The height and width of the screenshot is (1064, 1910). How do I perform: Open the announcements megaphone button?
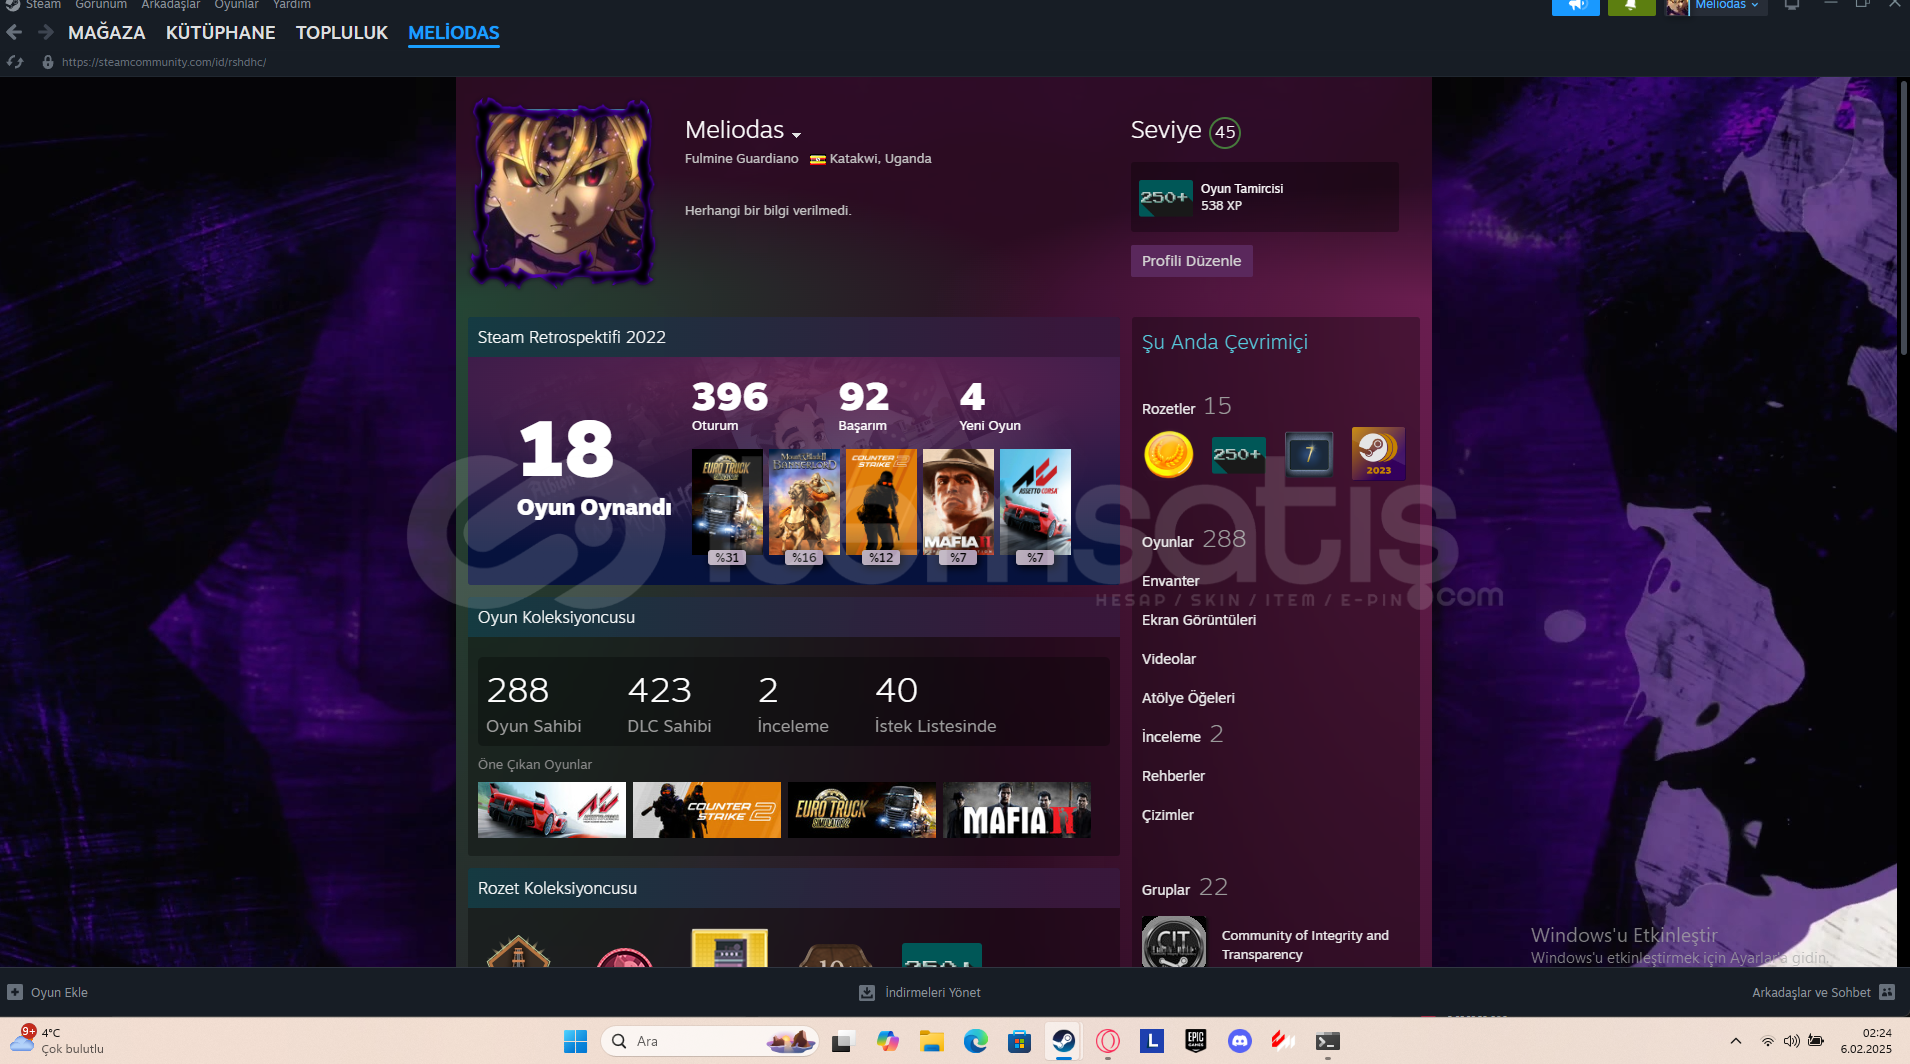coord(1576,6)
